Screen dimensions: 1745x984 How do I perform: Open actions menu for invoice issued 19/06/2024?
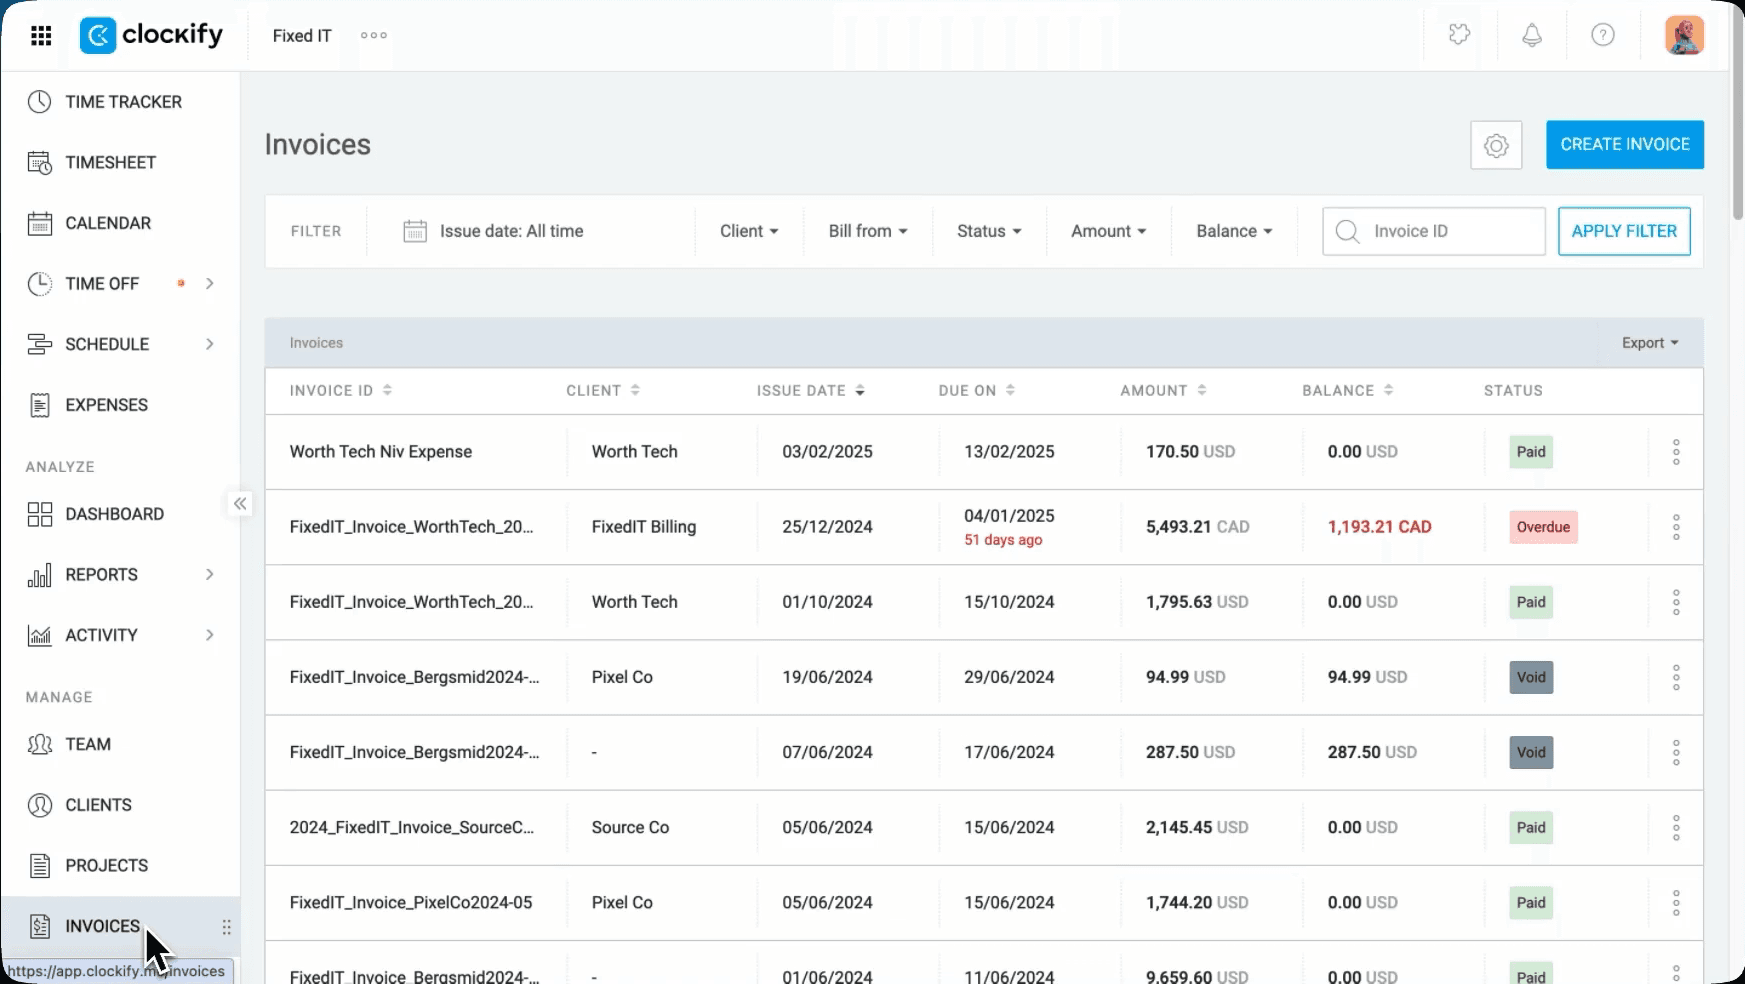(x=1676, y=677)
